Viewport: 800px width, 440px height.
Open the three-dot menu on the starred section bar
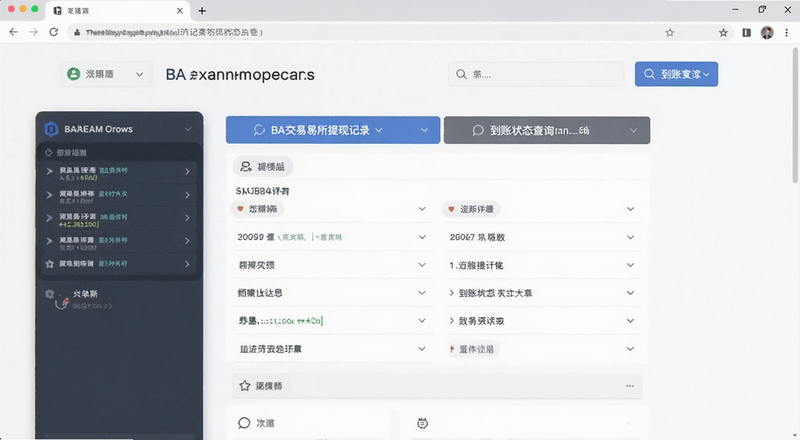coord(630,386)
